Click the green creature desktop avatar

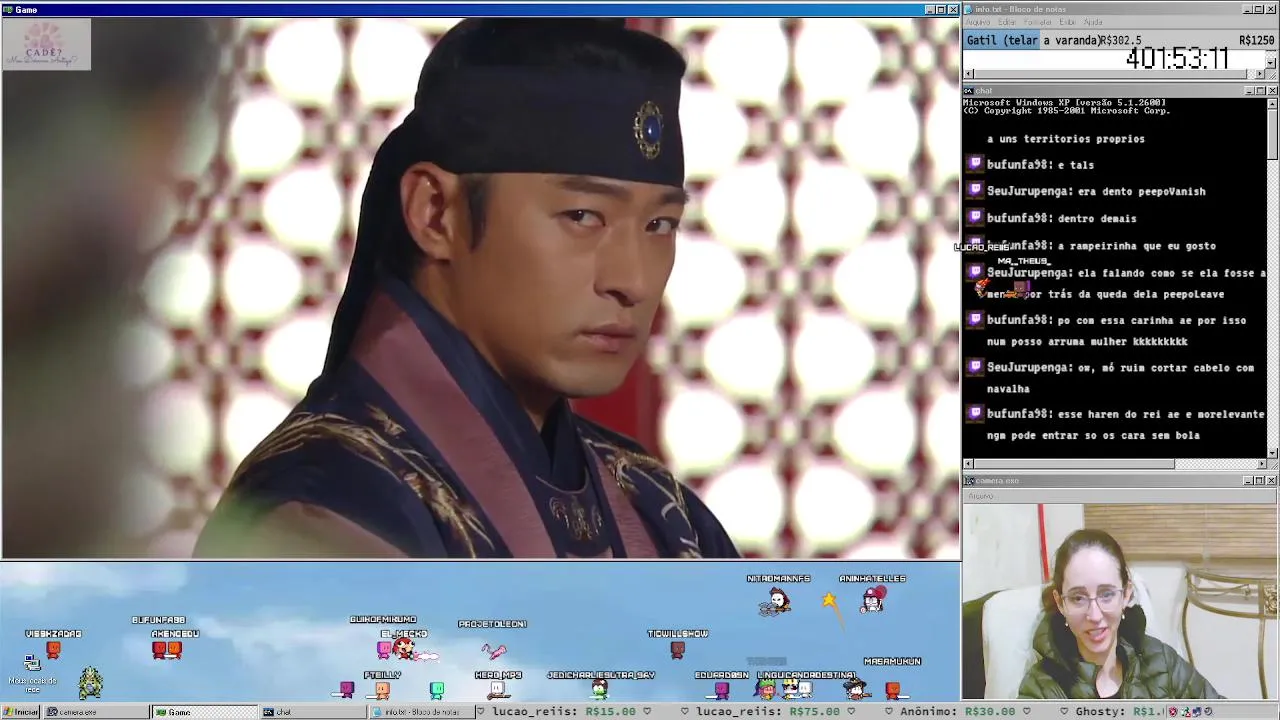(91, 682)
